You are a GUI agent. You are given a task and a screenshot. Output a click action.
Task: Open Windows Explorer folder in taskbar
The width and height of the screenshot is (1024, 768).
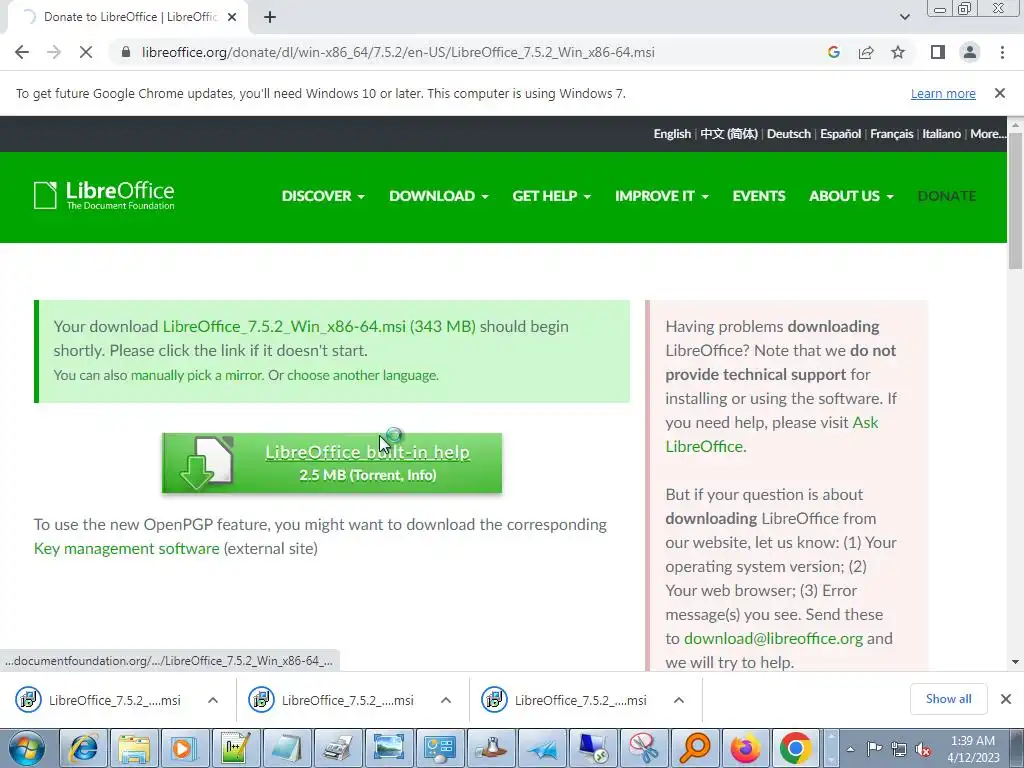tap(134, 748)
